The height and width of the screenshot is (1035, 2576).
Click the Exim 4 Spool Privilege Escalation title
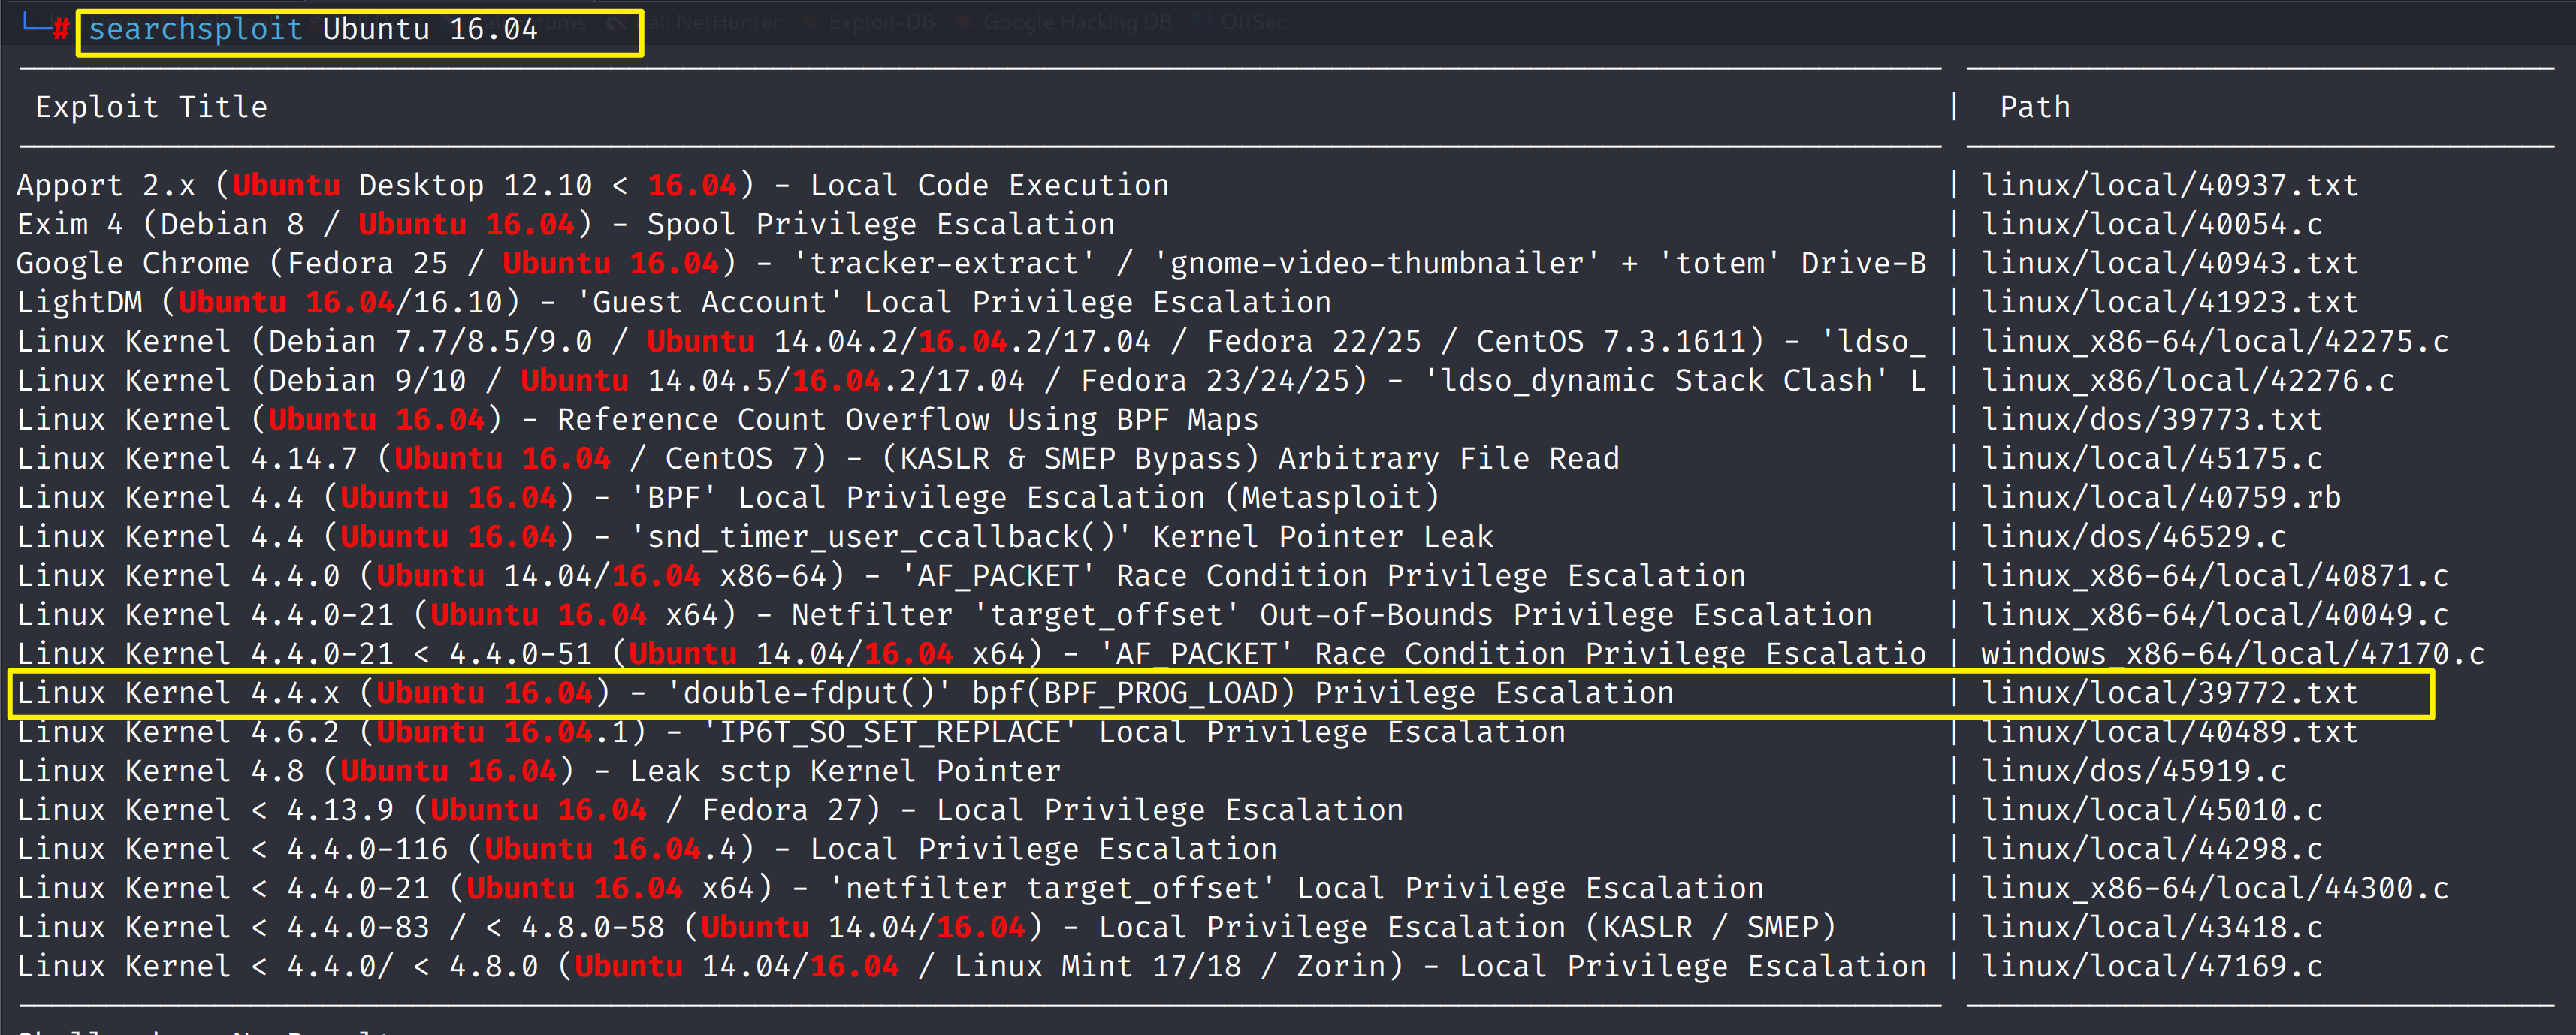pyautogui.click(x=565, y=224)
